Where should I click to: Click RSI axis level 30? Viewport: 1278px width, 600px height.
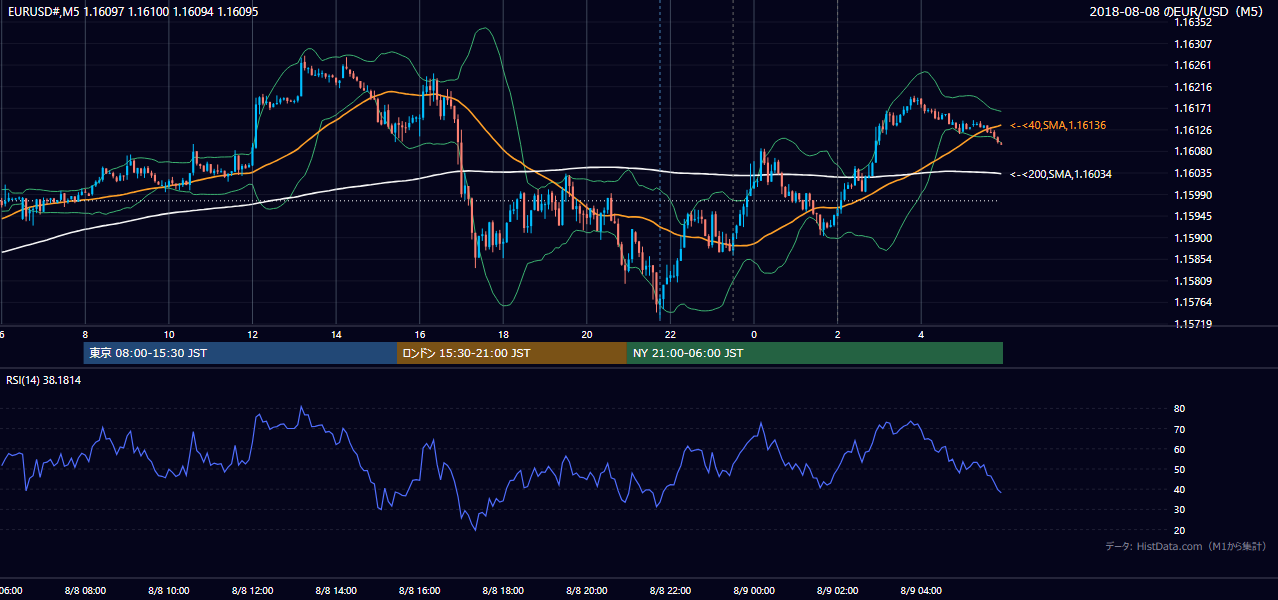click(x=1180, y=510)
